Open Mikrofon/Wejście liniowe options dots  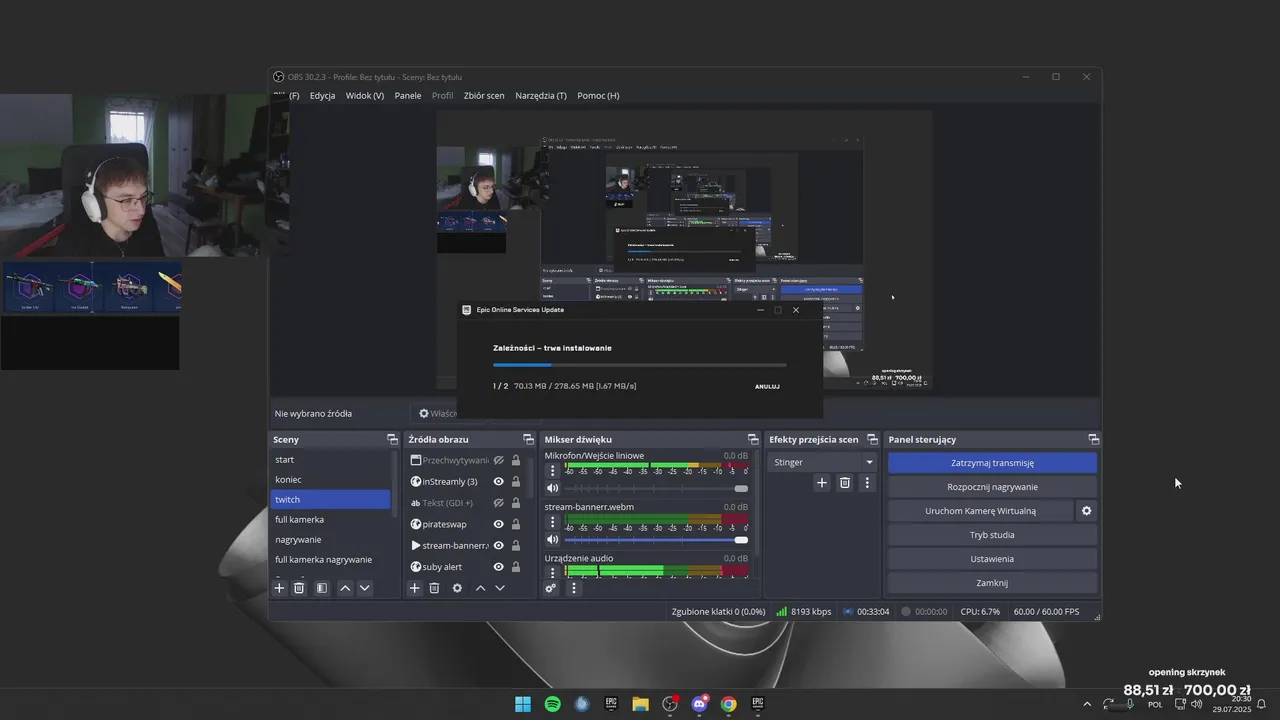[x=552, y=470]
